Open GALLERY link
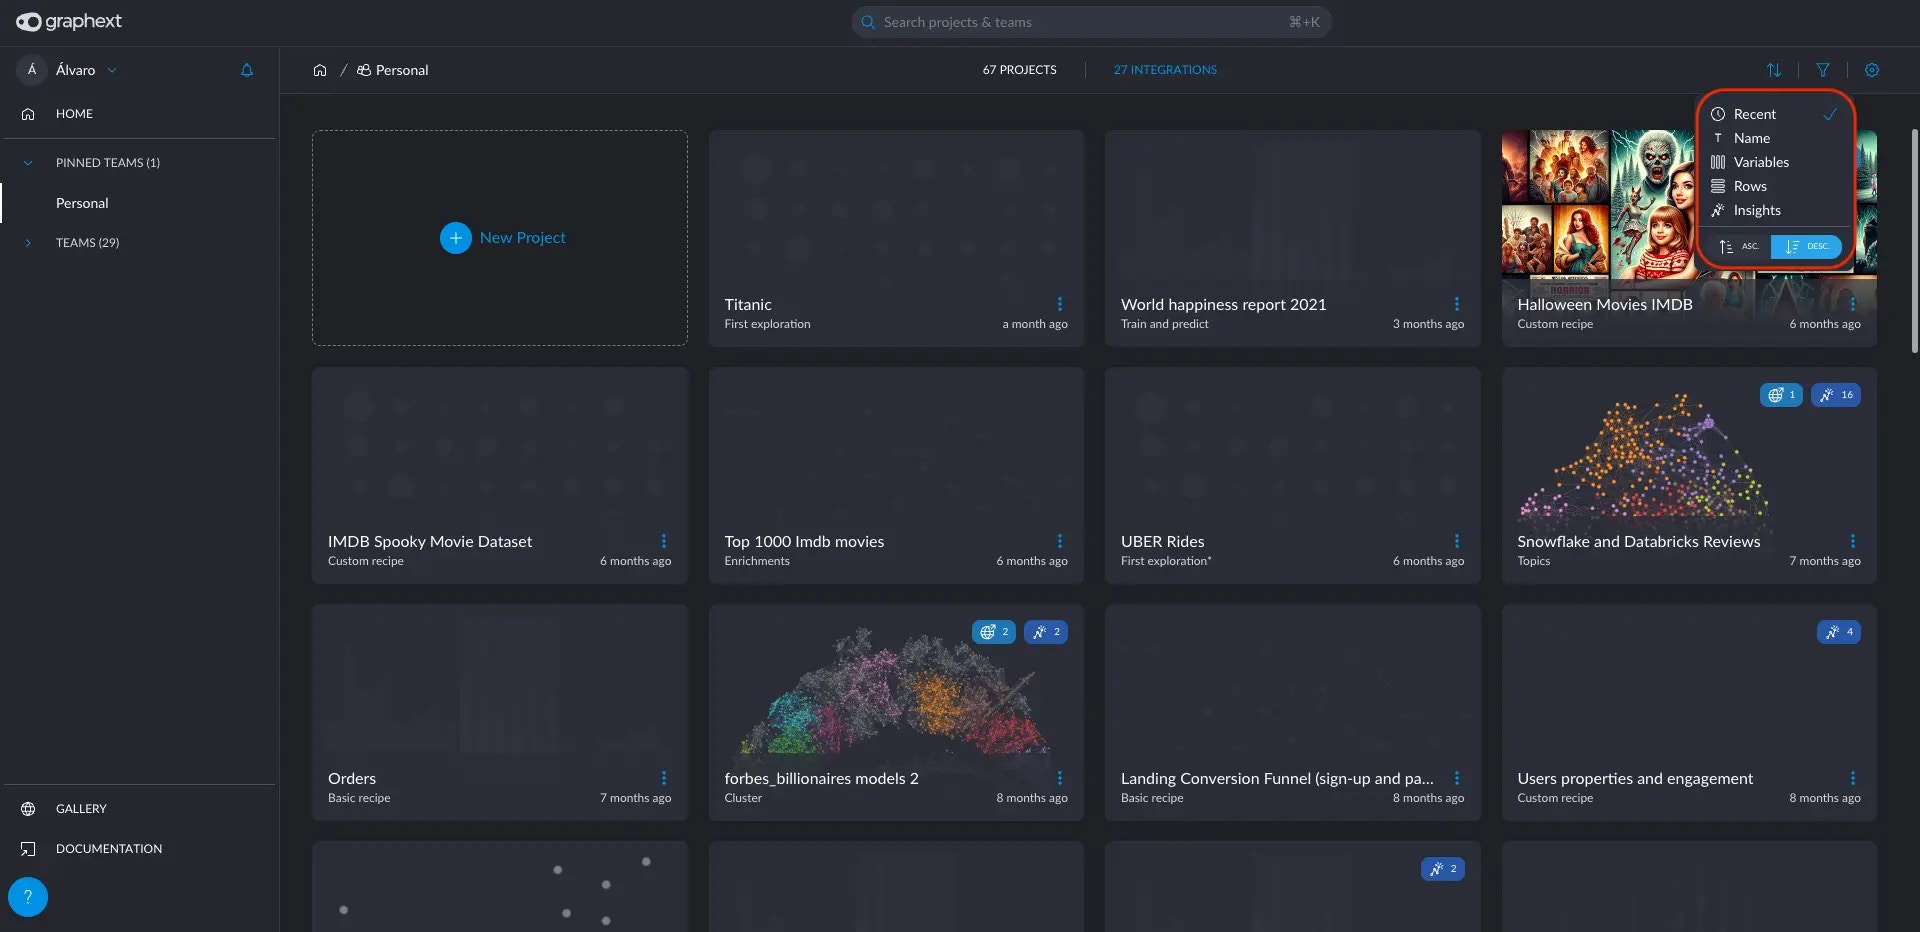This screenshot has height=932, width=1920. click(81, 809)
